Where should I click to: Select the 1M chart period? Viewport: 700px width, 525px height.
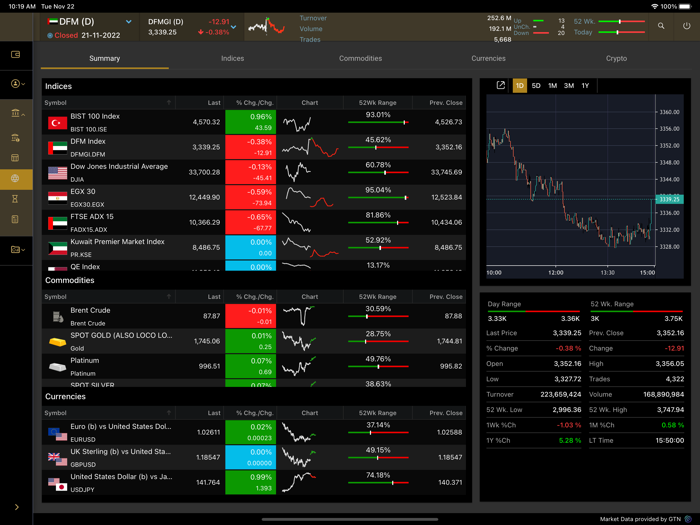pos(552,86)
